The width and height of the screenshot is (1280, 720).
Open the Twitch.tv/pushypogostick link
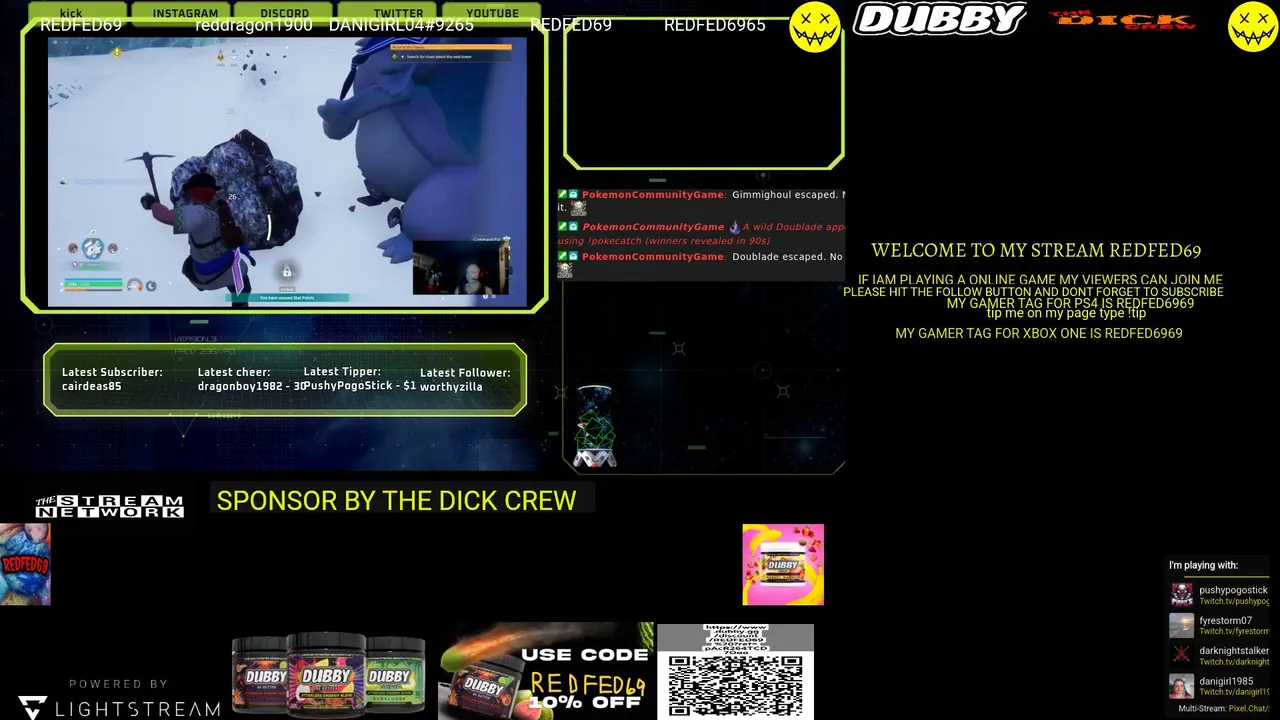pos(1234,602)
